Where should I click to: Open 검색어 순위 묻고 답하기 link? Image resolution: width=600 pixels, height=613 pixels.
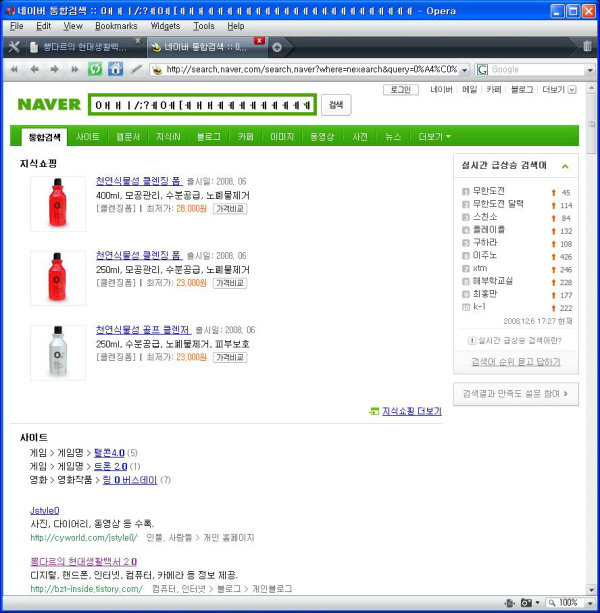[516, 362]
